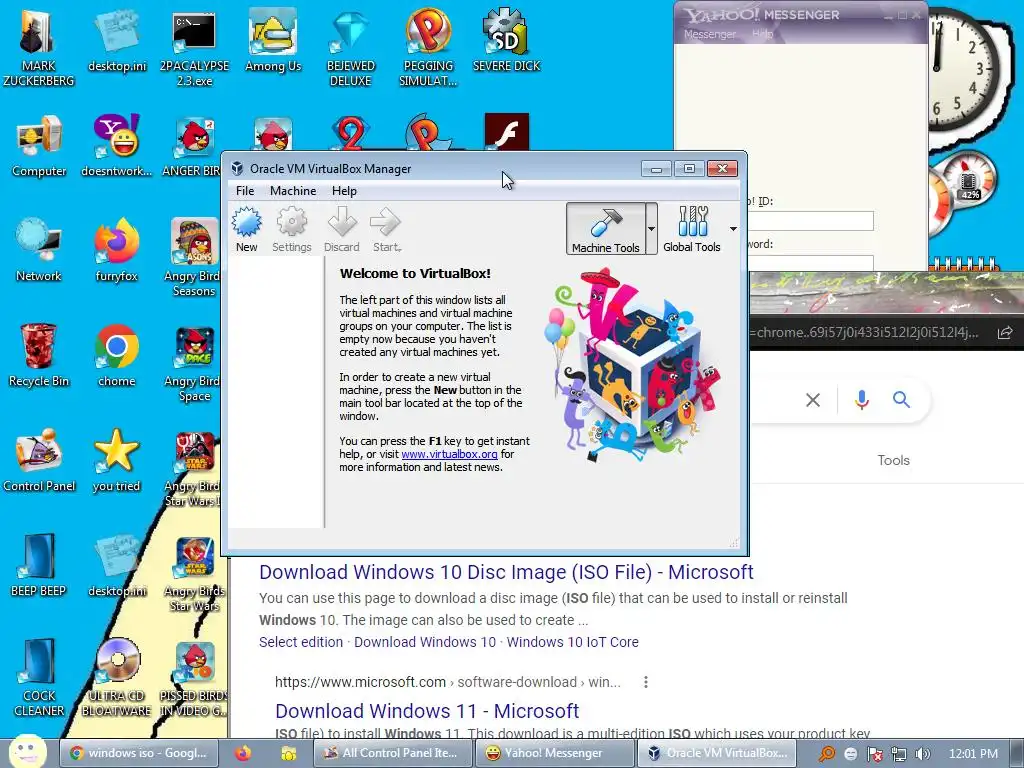Open MARK ZUCKERBERG desktop icon
The image size is (1024, 768).
(x=39, y=48)
